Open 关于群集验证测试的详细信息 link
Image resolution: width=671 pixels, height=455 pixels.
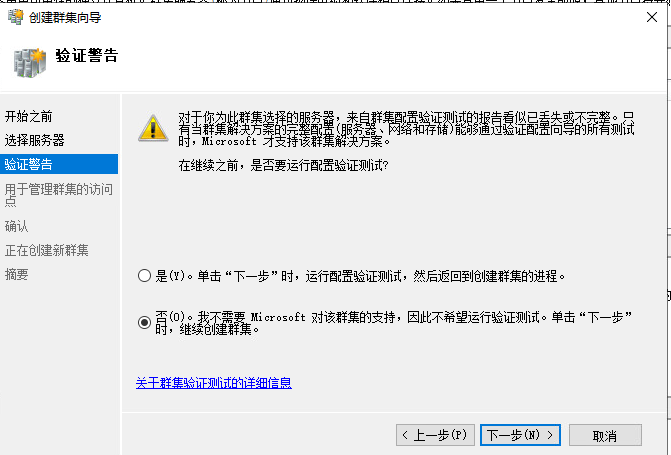[x=214, y=383]
